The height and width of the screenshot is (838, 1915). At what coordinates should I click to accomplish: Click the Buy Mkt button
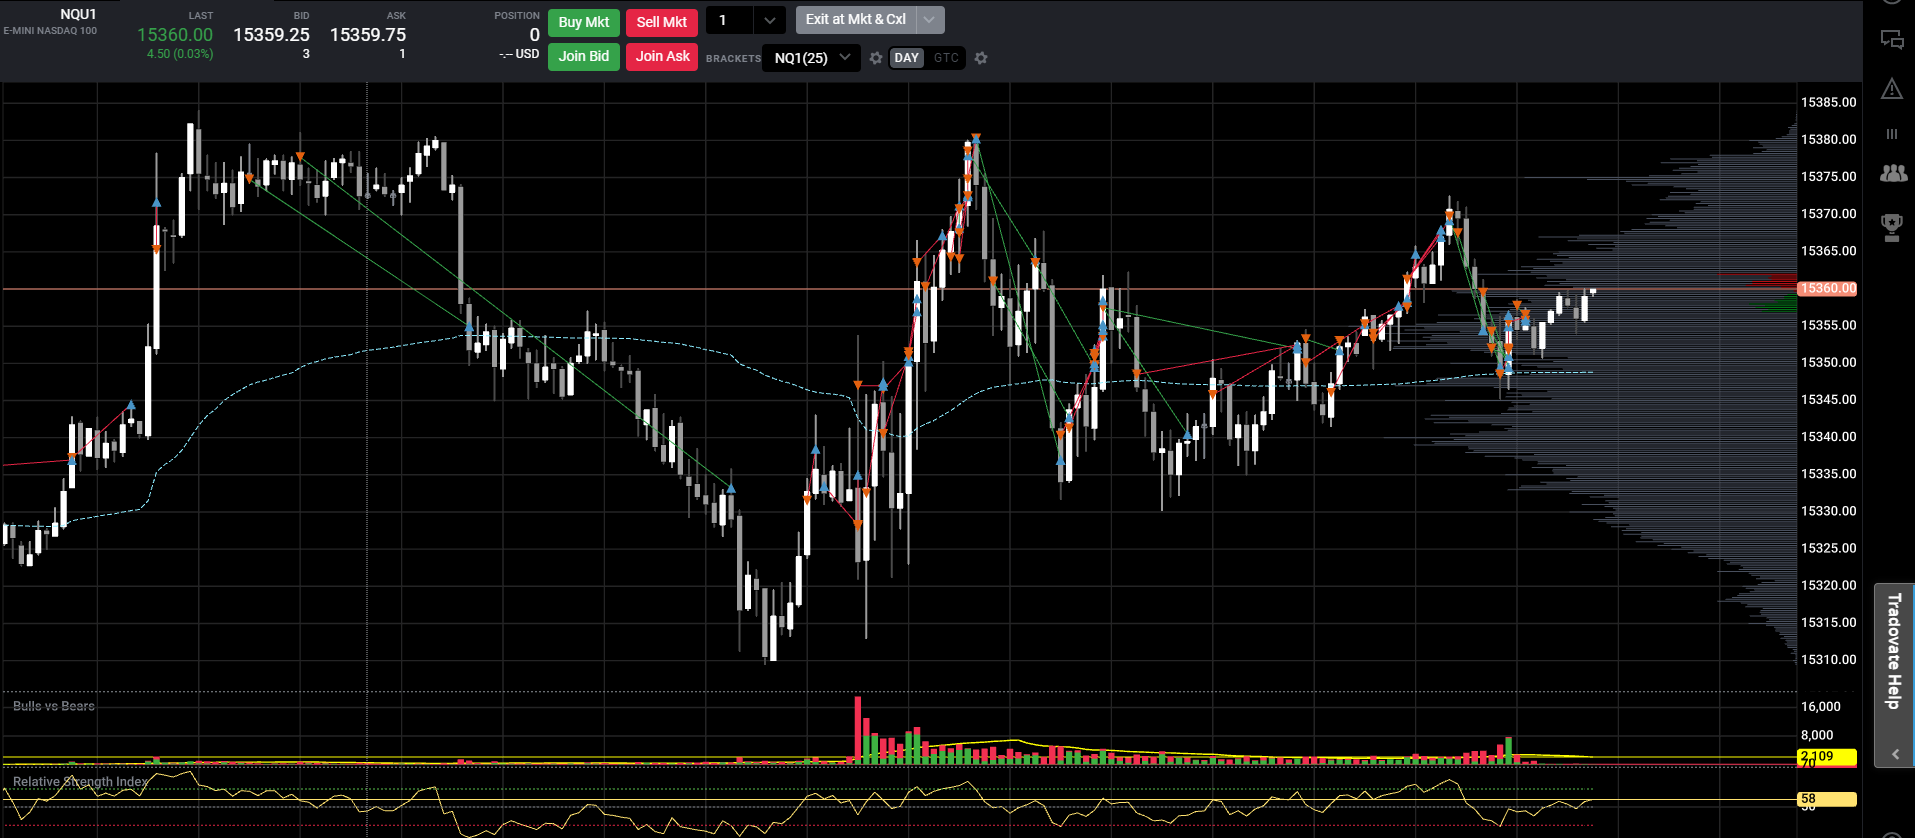coord(584,22)
